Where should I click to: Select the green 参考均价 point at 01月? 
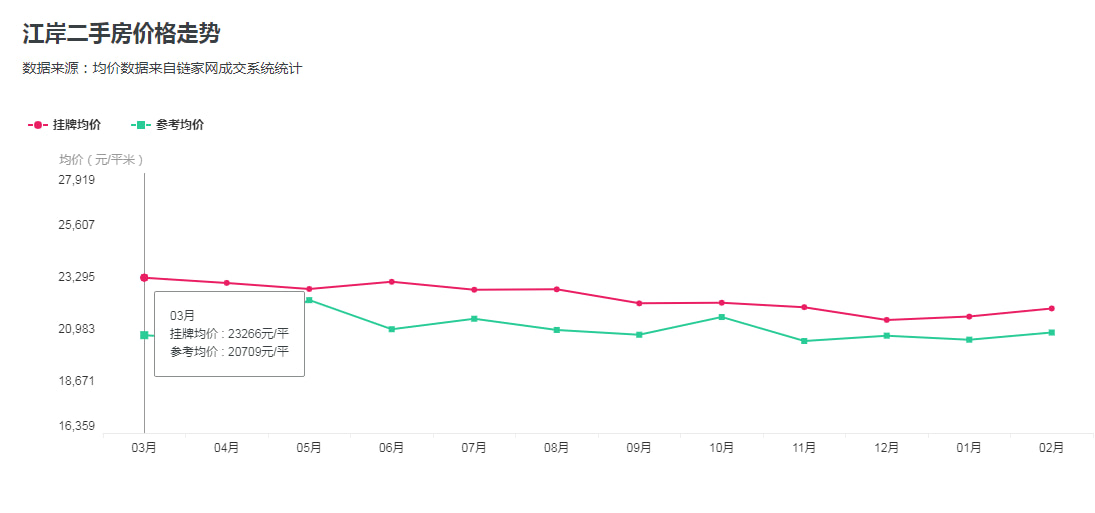click(x=969, y=340)
